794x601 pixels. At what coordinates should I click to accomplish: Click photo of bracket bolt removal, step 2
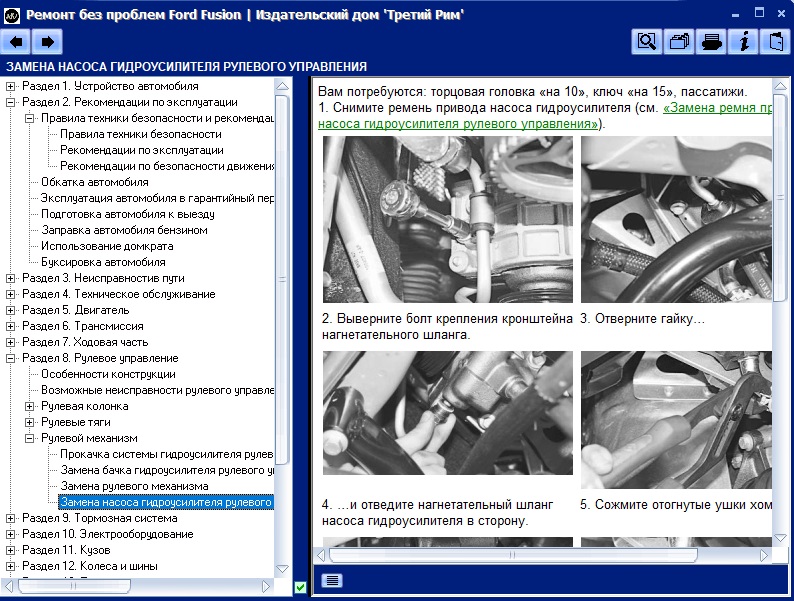(448, 219)
